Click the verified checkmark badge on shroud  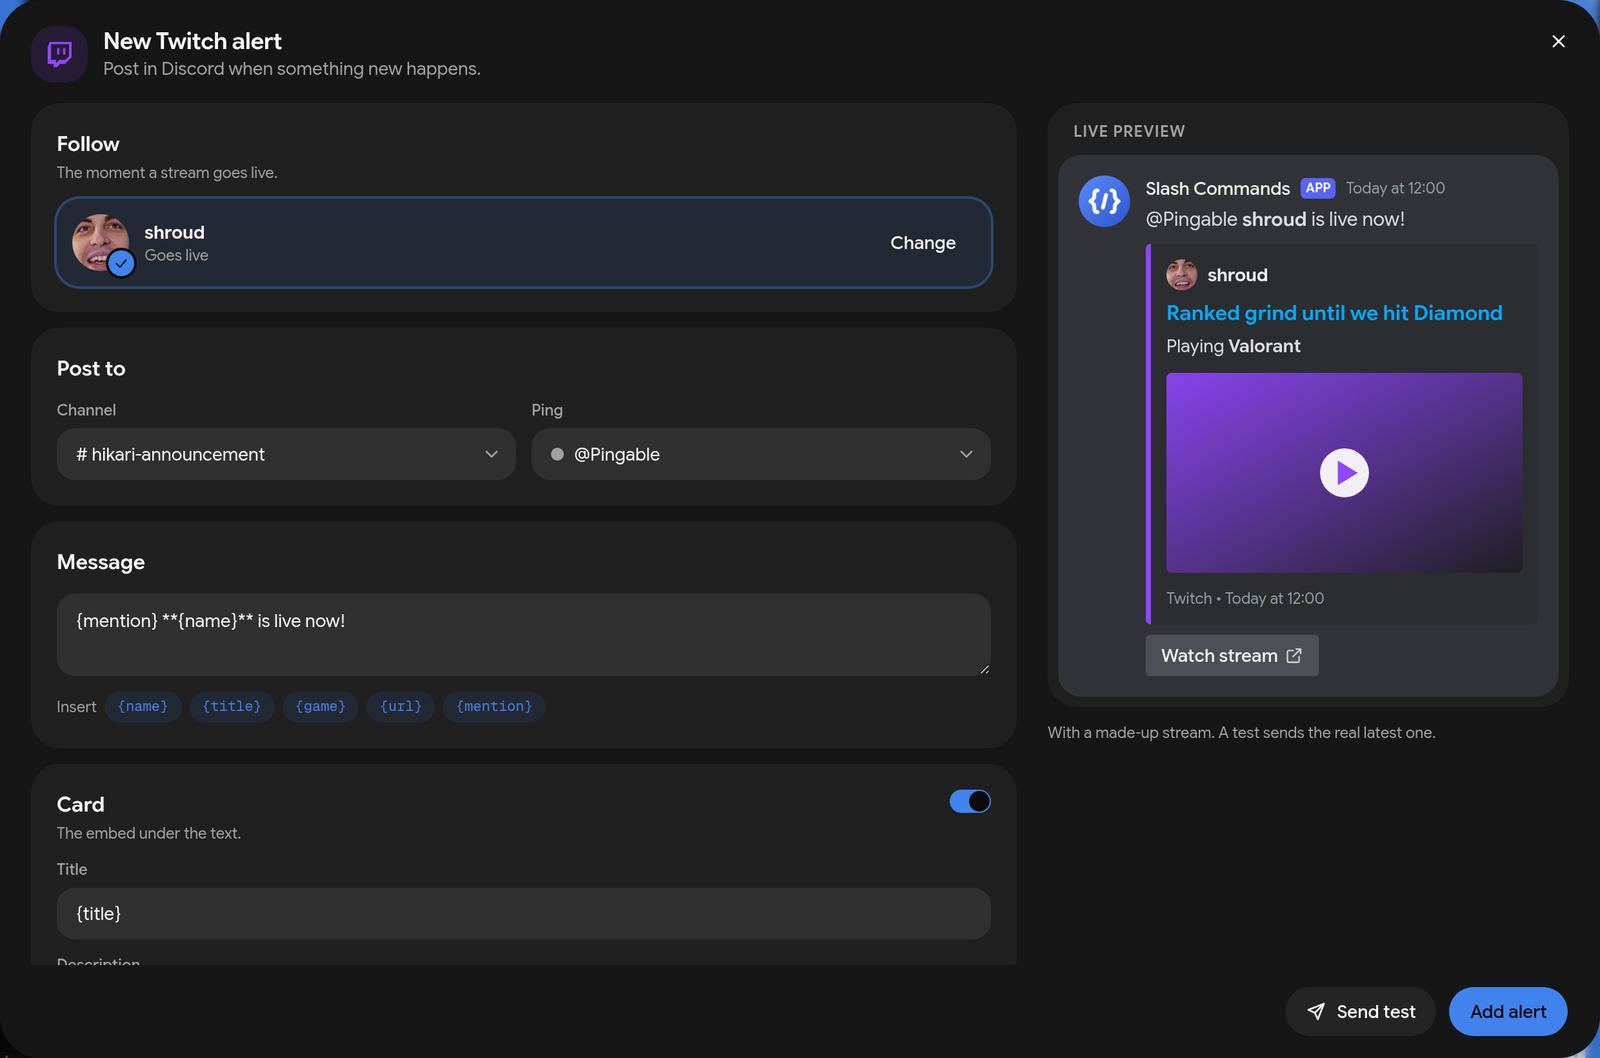(x=121, y=263)
